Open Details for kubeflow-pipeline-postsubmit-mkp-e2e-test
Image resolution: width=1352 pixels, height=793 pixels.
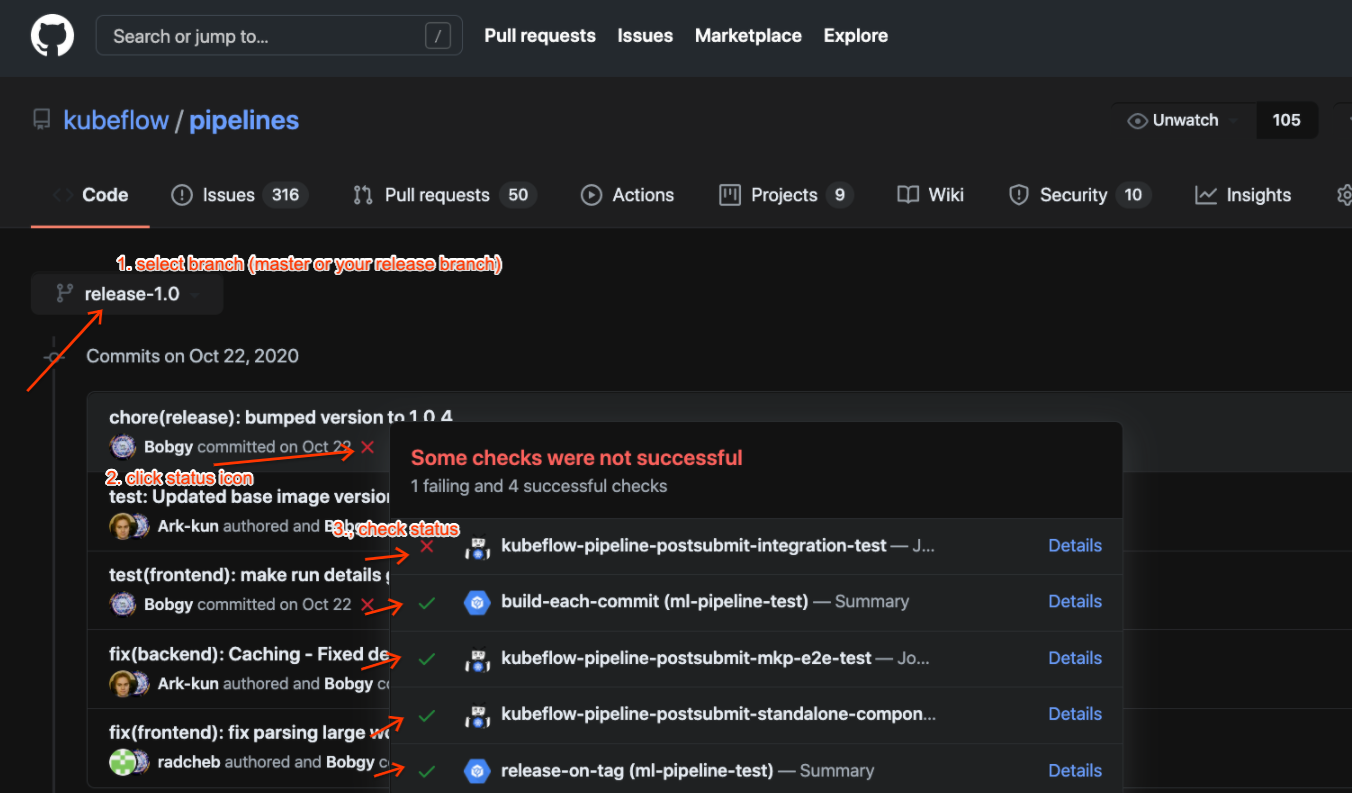1075,658
